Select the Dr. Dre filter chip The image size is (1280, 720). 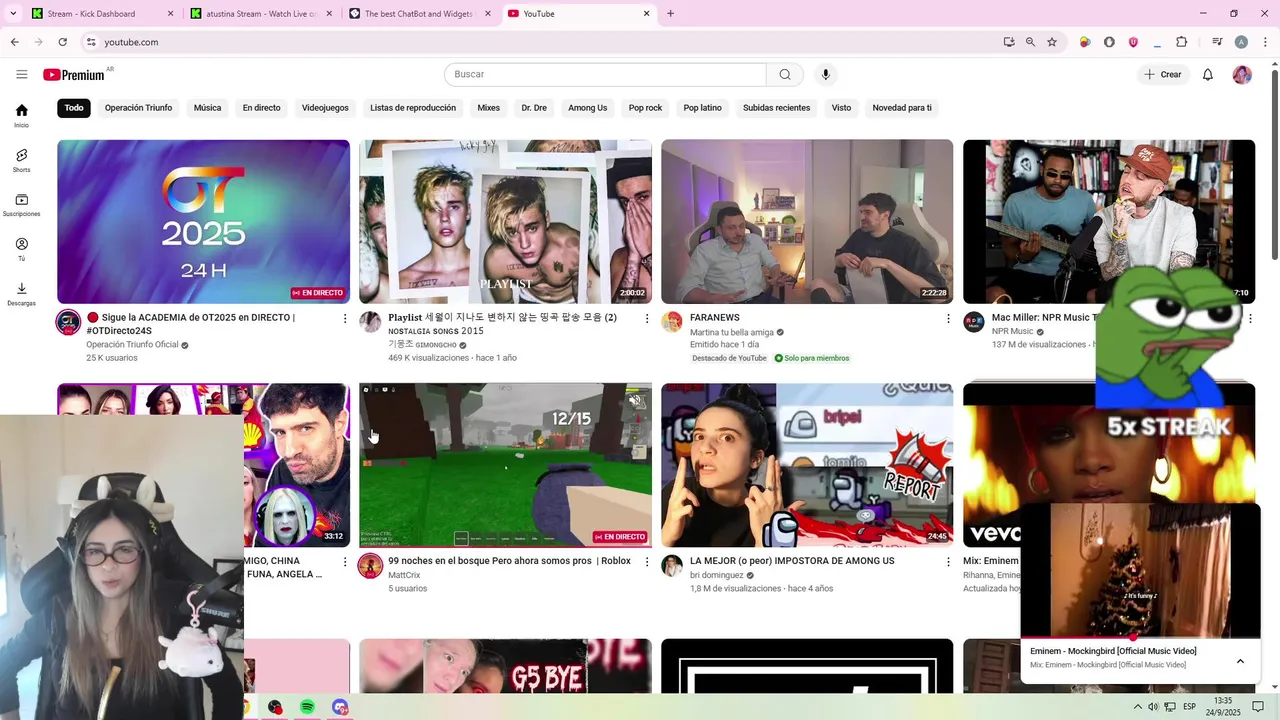[534, 108]
